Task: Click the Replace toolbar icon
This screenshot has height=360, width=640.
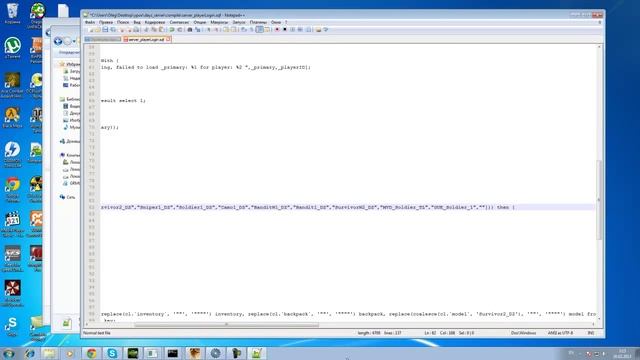Action: (x=197, y=29)
